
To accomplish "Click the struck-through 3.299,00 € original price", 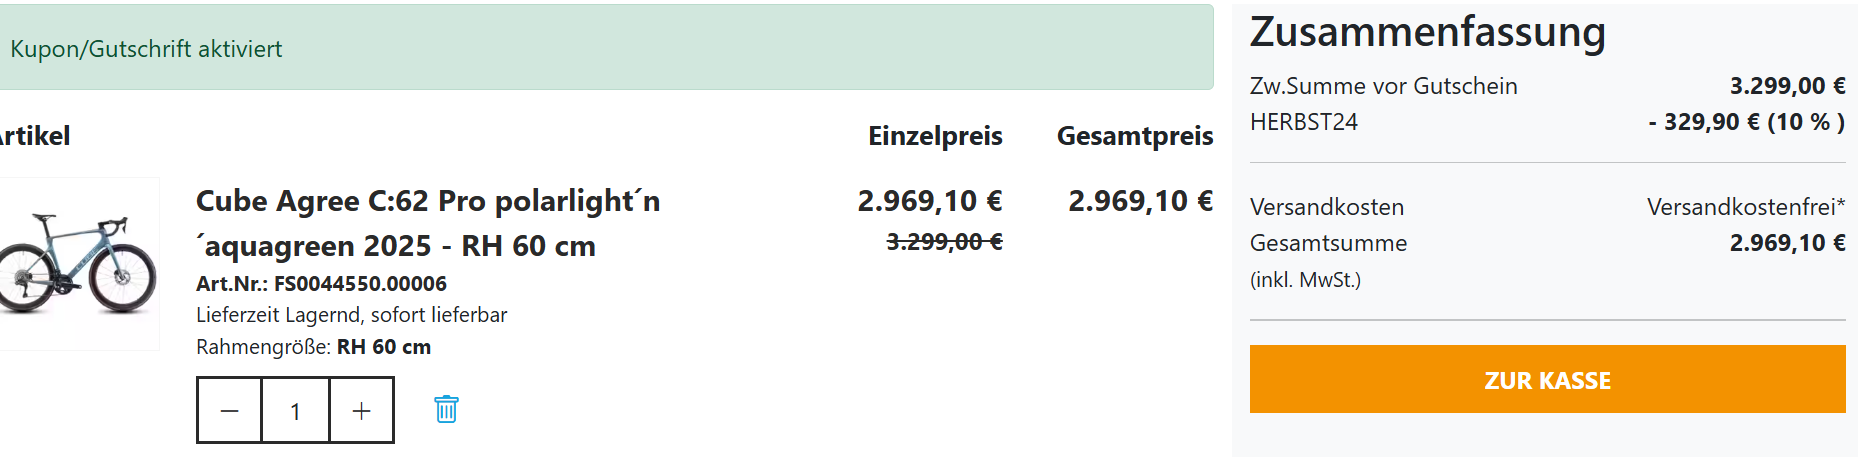I will [x=944, y=242].
